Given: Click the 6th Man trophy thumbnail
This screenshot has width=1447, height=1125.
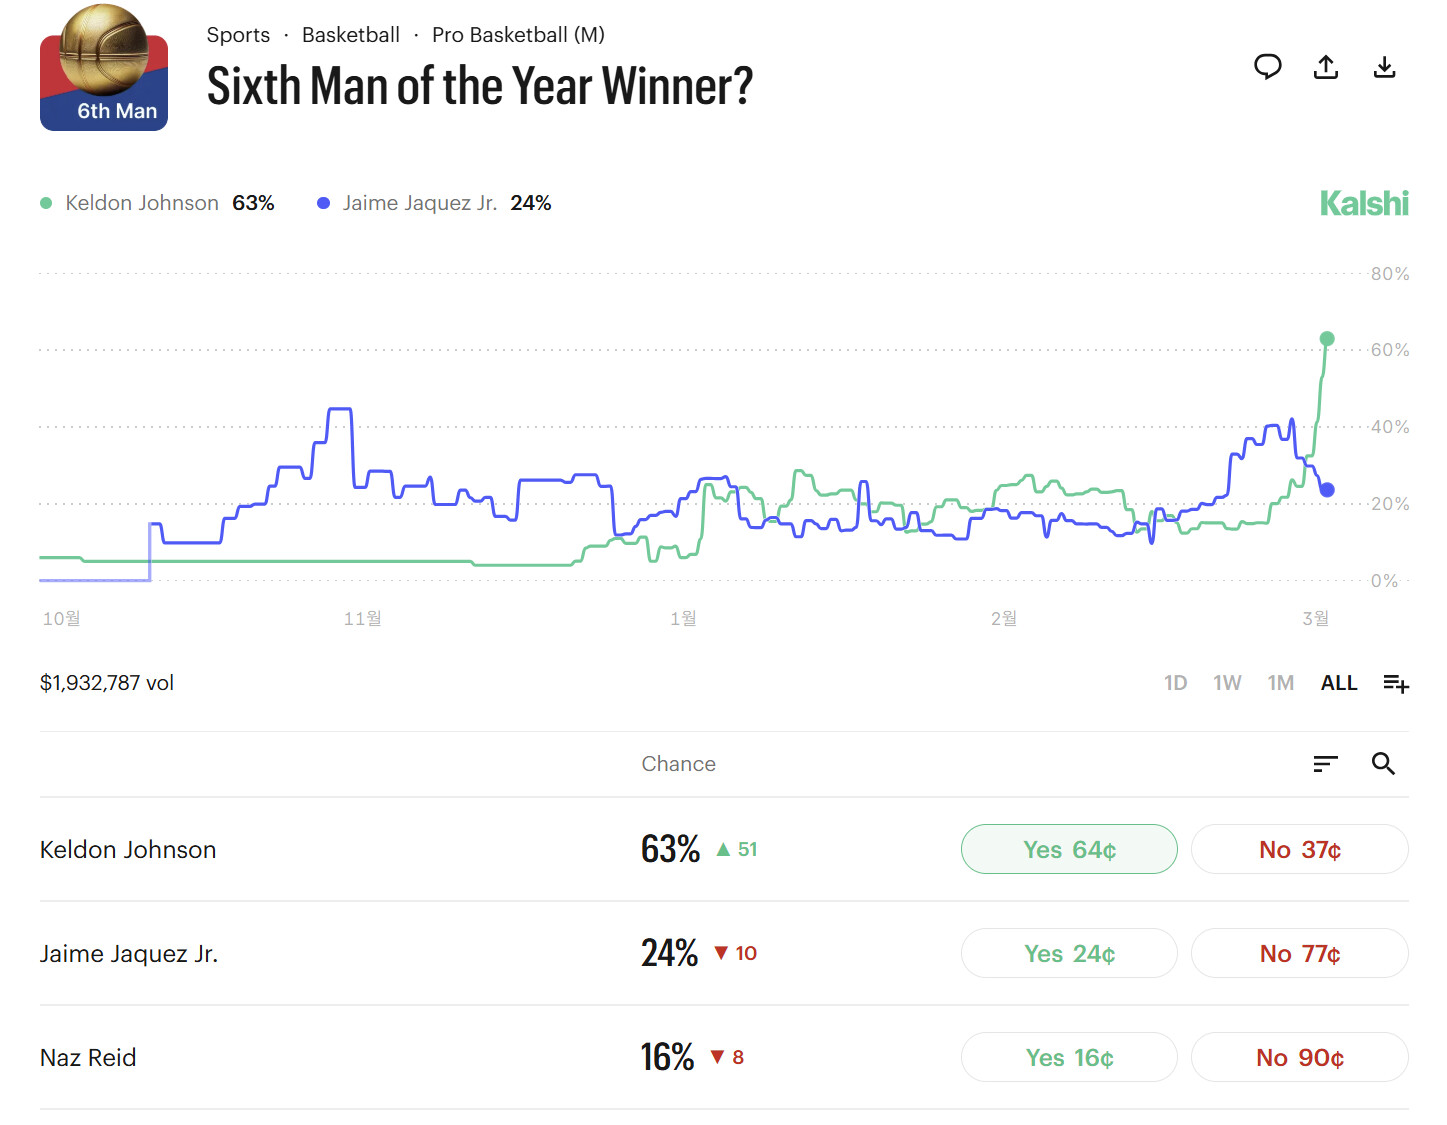Looking at the screenshot, I should click(104, 68).
